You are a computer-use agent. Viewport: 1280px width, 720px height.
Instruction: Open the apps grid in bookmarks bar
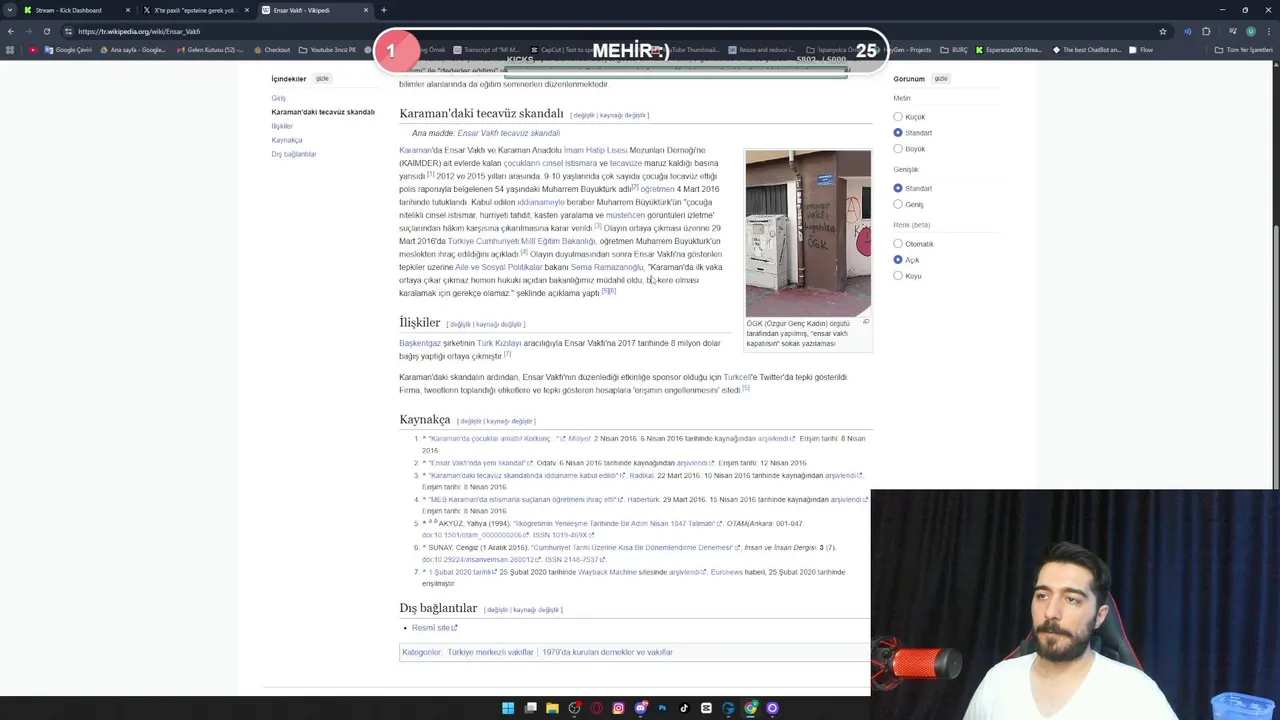click(10, 49)
